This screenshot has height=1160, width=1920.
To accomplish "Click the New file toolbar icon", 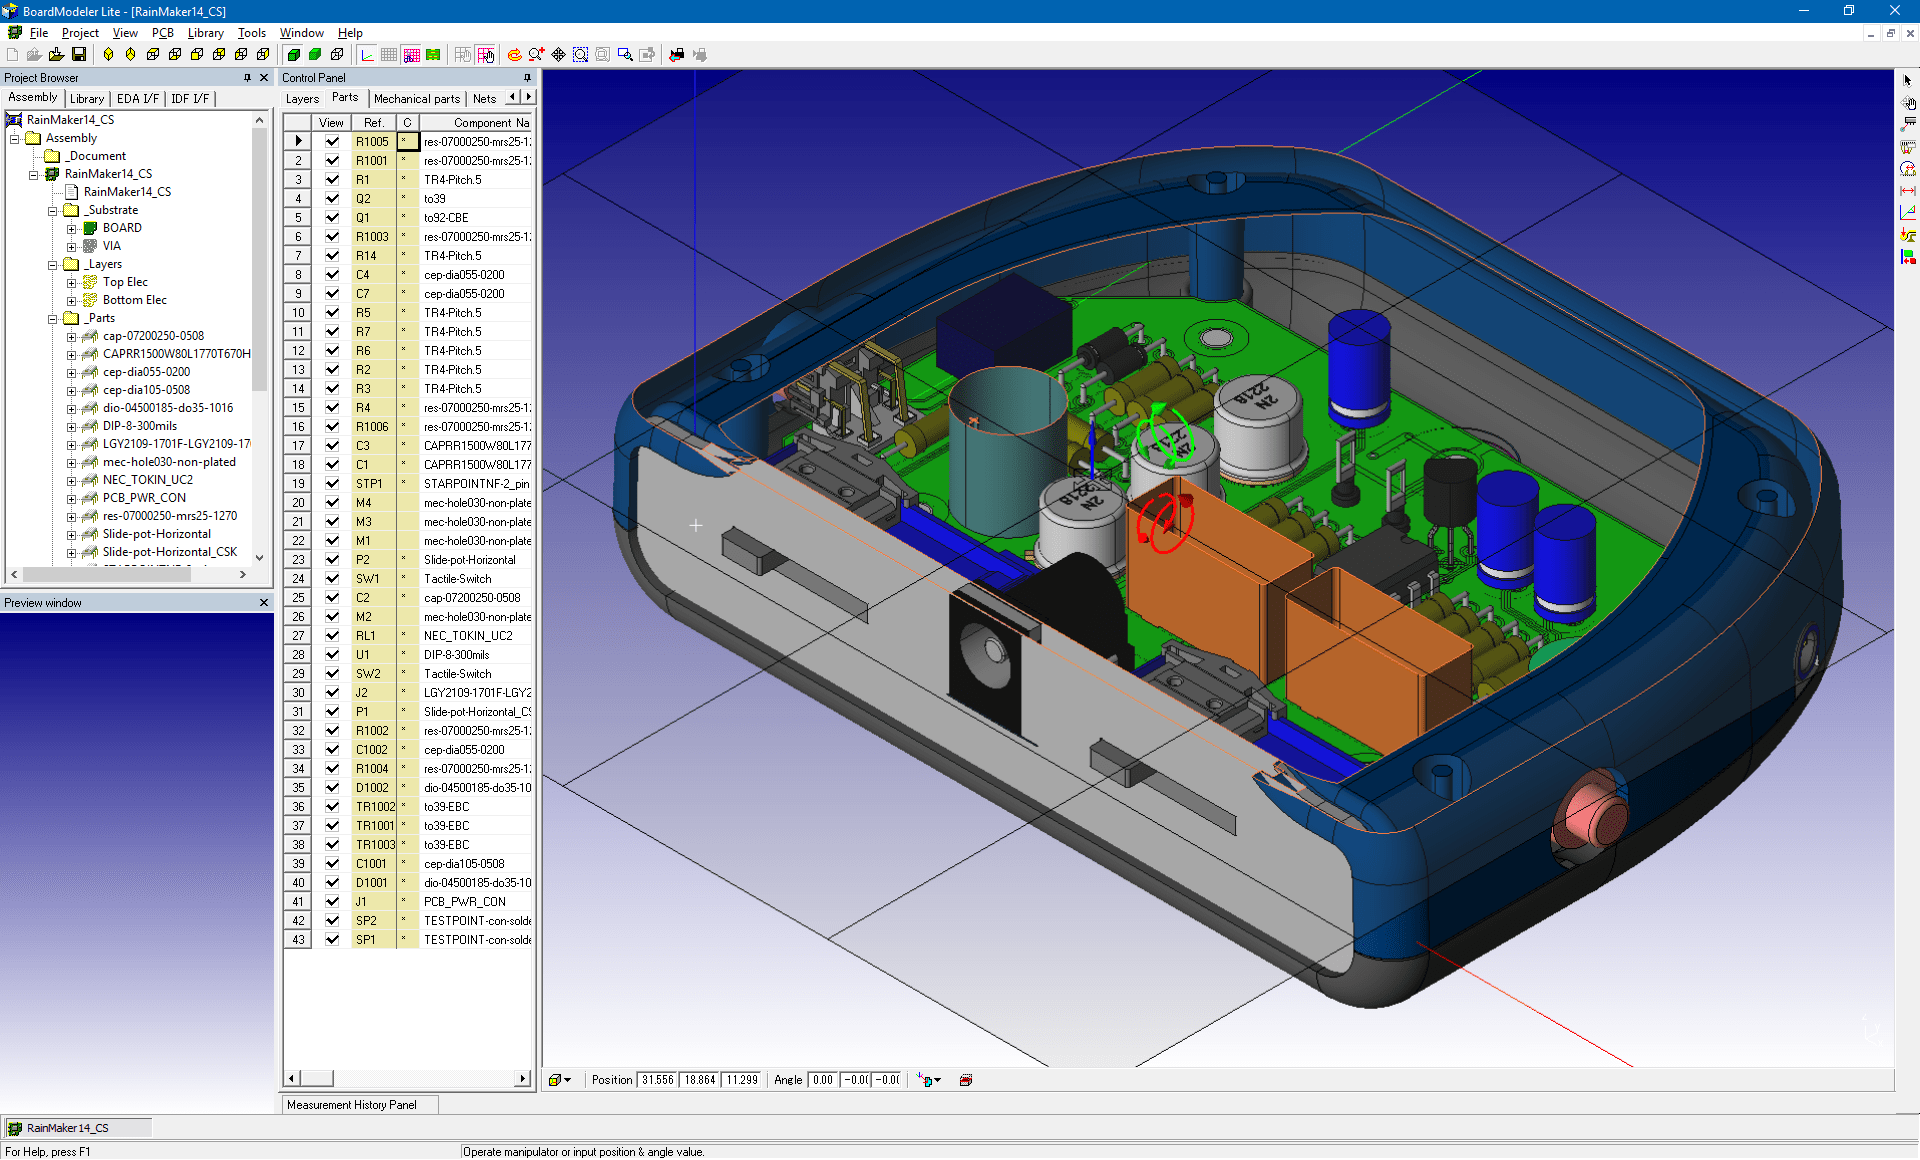I will click(x=12, y=55).
